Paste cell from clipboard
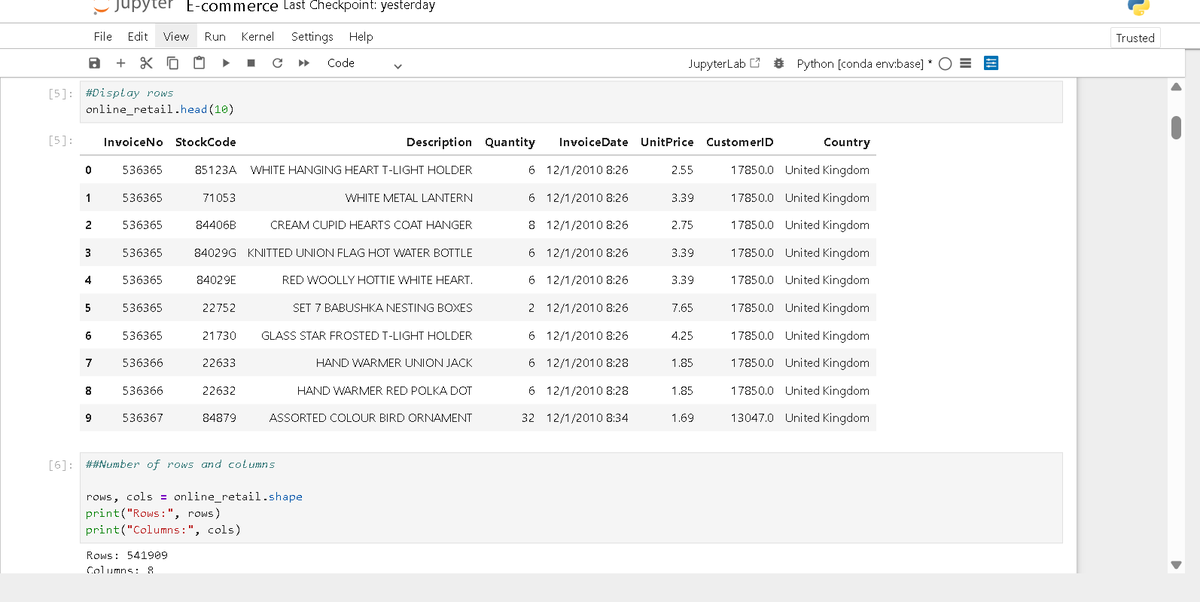1200x602 pixels. 199,63
